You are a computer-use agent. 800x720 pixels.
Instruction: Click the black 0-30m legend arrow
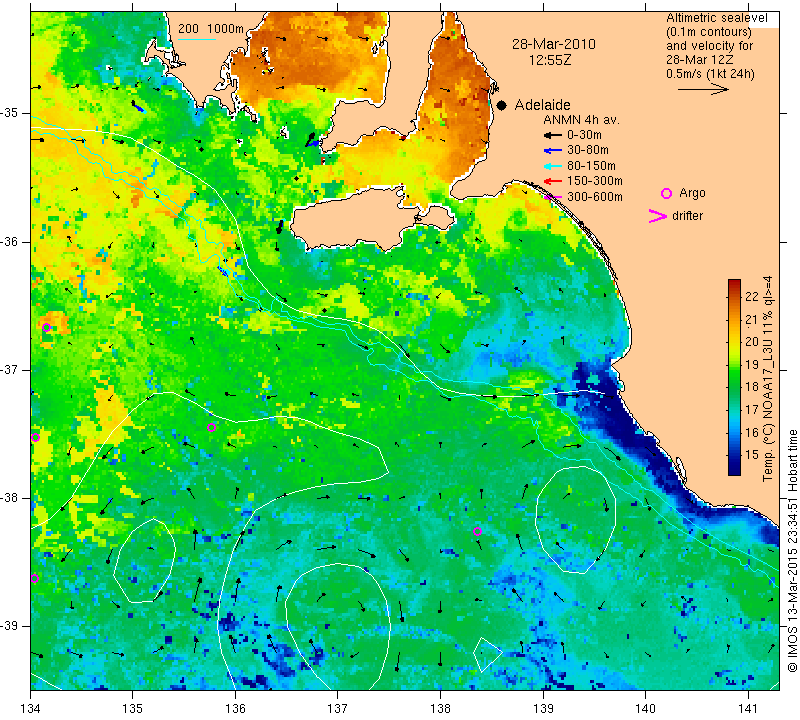(x=553, y=136)
